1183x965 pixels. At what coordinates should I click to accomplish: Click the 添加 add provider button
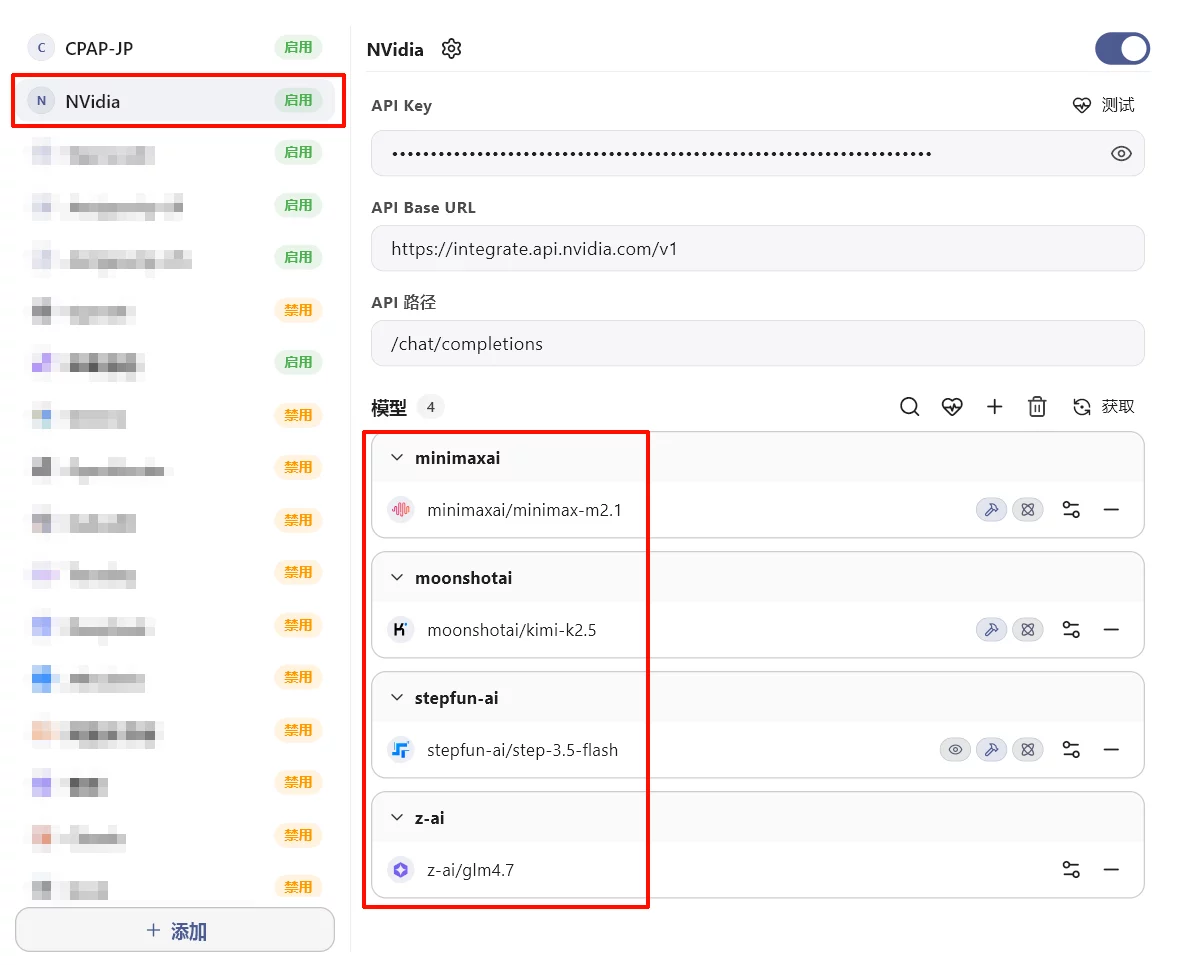175,931
